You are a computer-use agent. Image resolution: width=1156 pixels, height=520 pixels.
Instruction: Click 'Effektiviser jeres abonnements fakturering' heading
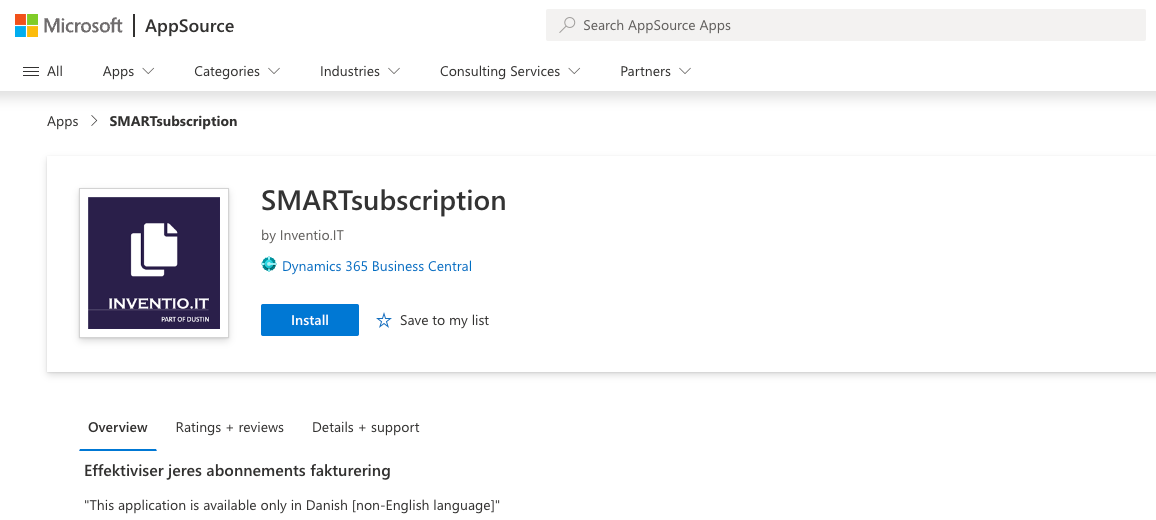pos(237,471)
